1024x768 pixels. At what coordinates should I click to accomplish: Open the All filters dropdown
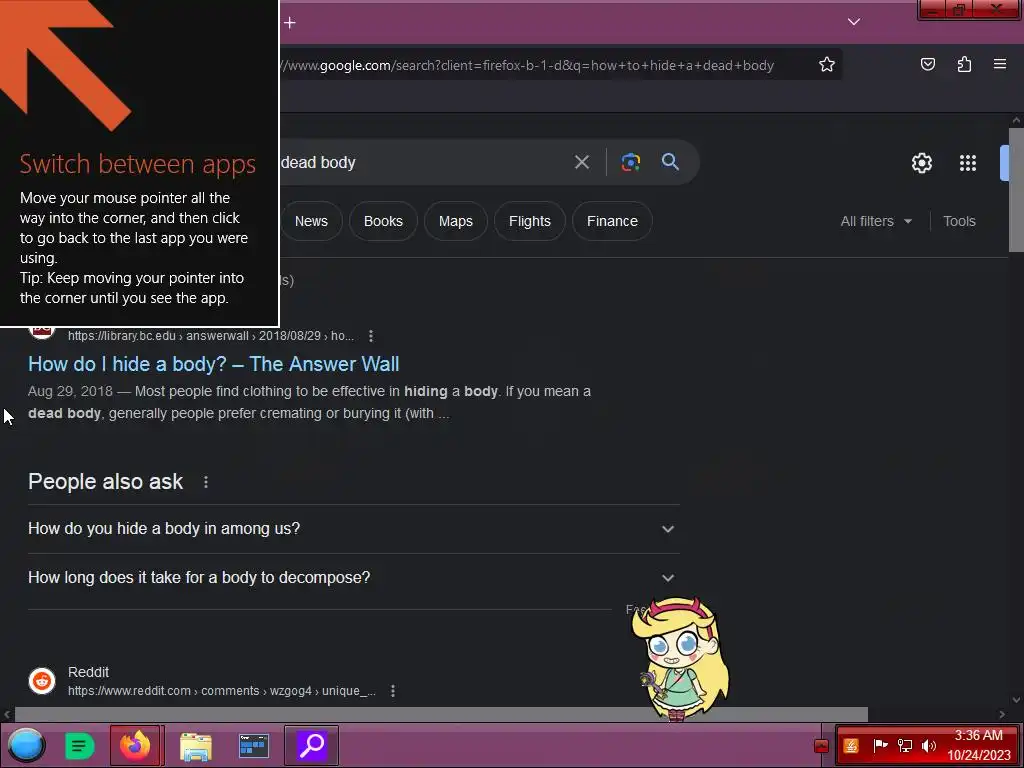coord(876,221)
